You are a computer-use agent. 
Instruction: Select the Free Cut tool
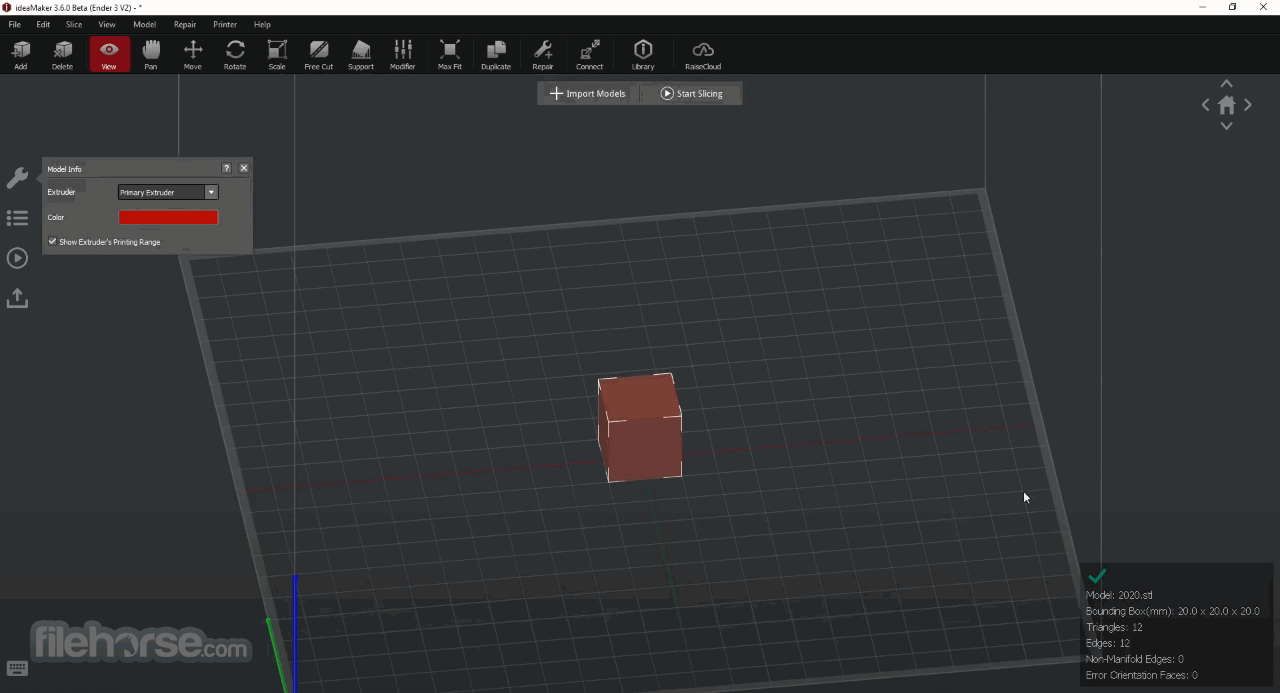point(318,54)
